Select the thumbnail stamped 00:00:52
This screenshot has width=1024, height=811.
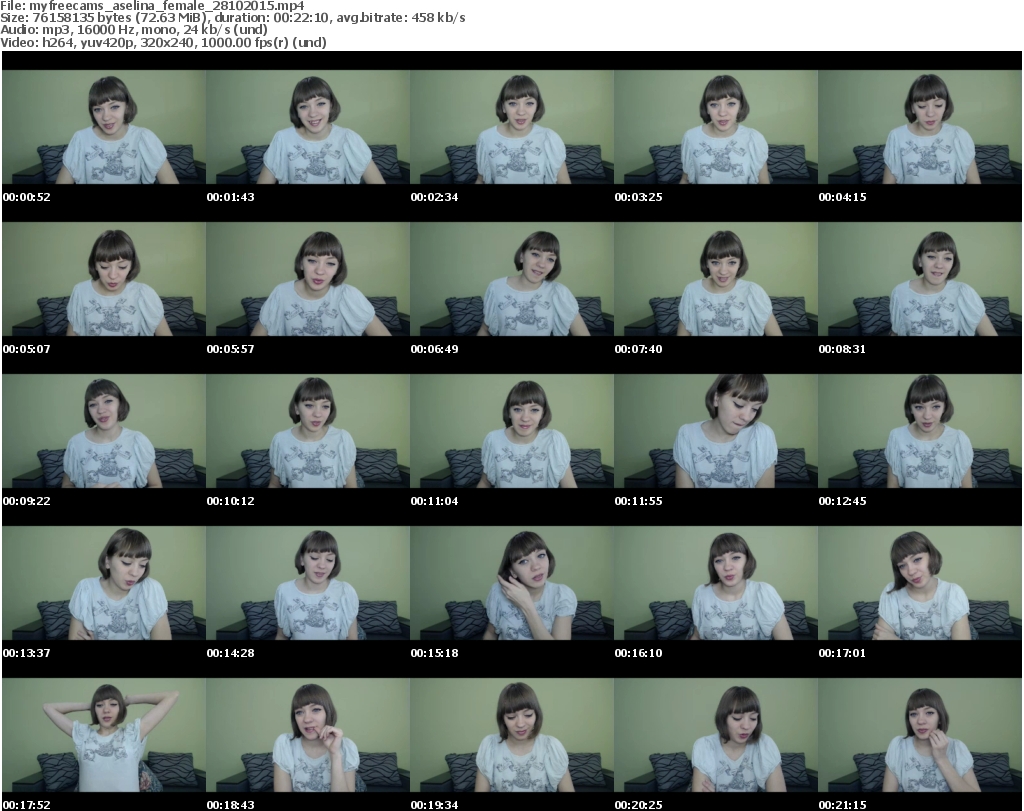click(104, 127)
